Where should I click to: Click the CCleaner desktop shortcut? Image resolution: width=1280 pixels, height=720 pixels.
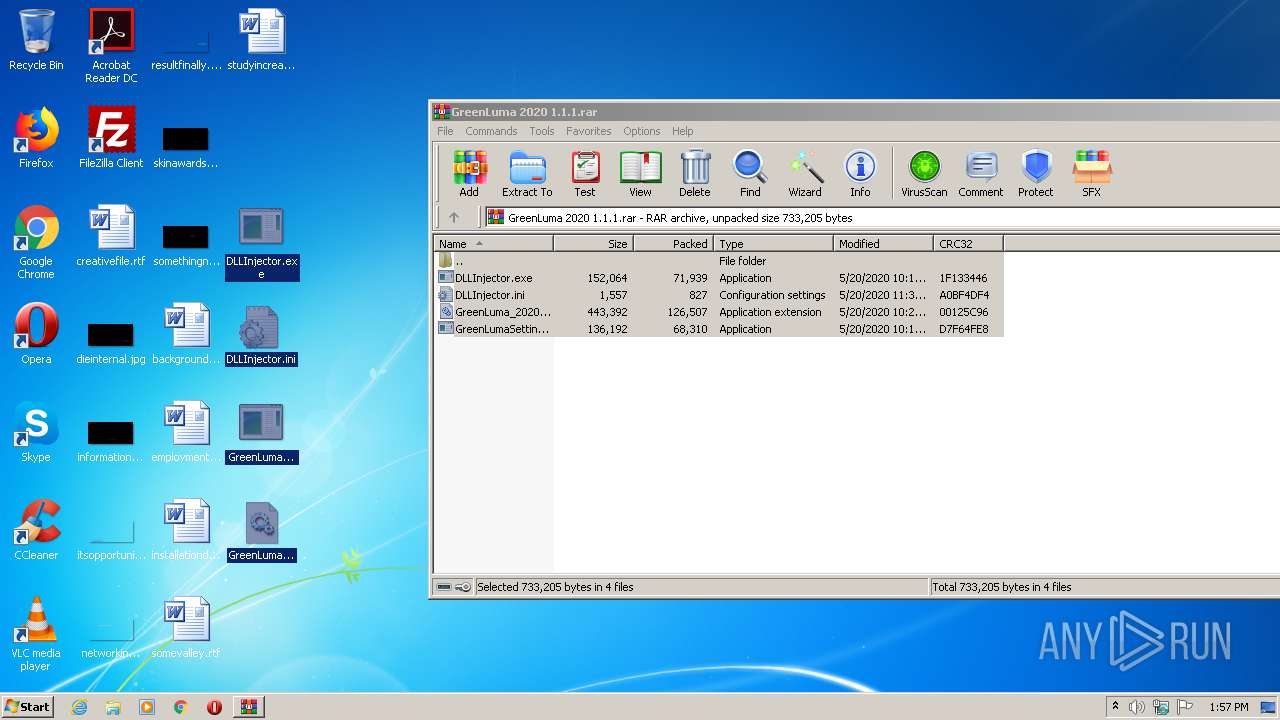pos(36,530)
